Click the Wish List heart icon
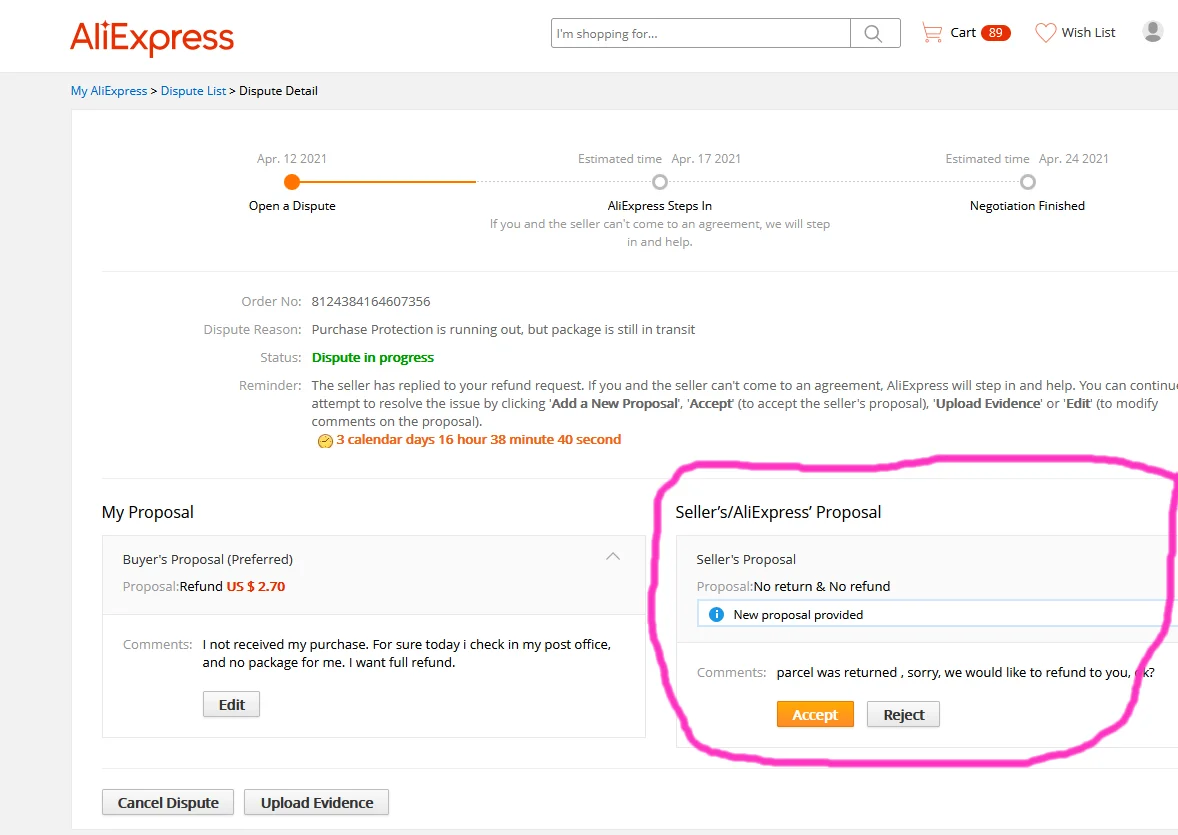The image size is (1178, 835). pos(1045,32)
